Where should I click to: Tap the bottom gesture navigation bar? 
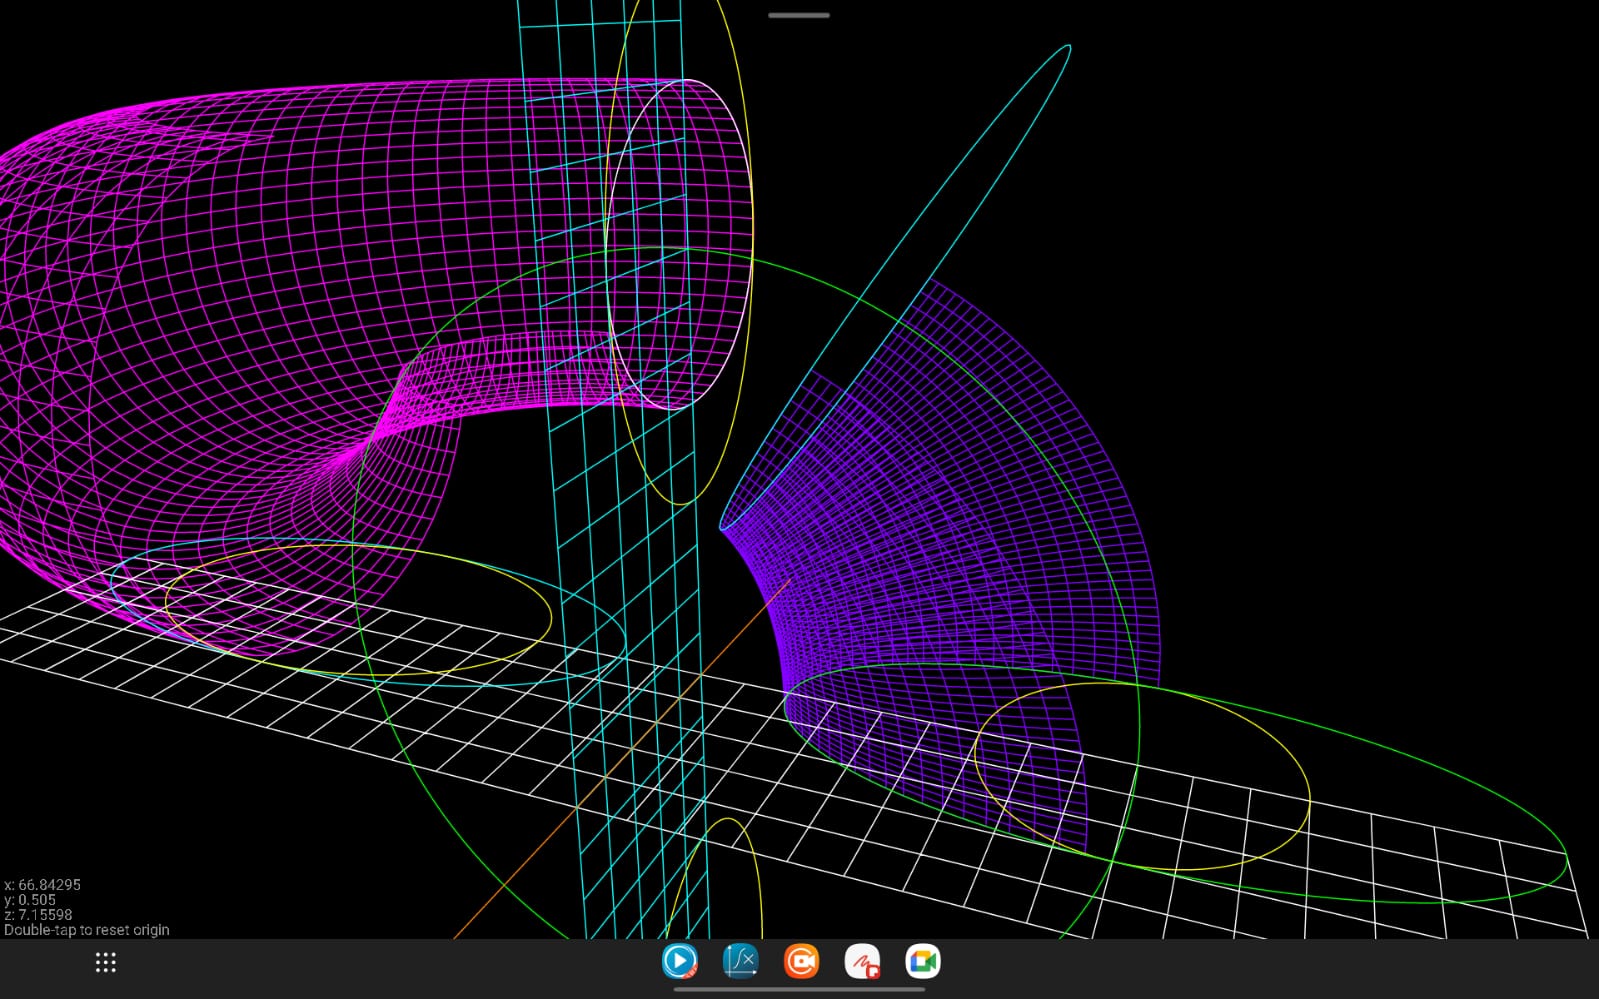click(799, 990)
